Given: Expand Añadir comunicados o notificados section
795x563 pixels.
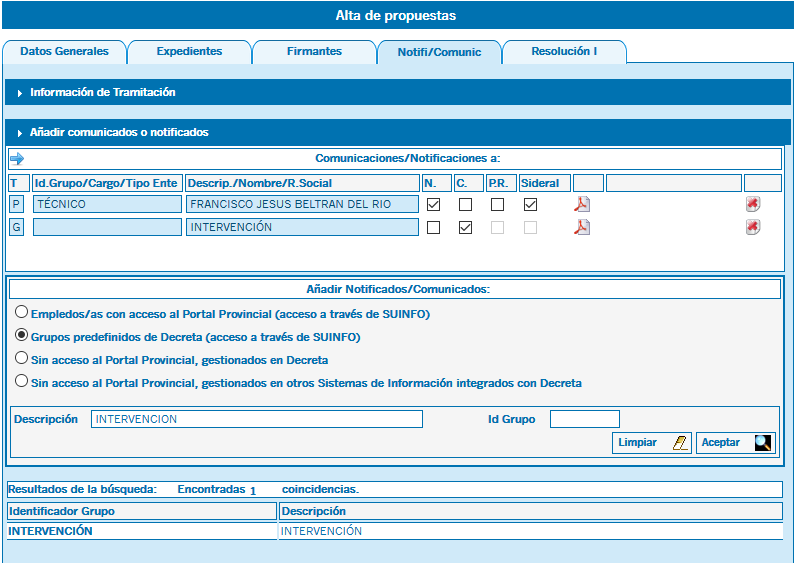Looking at the screenshot, I should pos(398,132).
